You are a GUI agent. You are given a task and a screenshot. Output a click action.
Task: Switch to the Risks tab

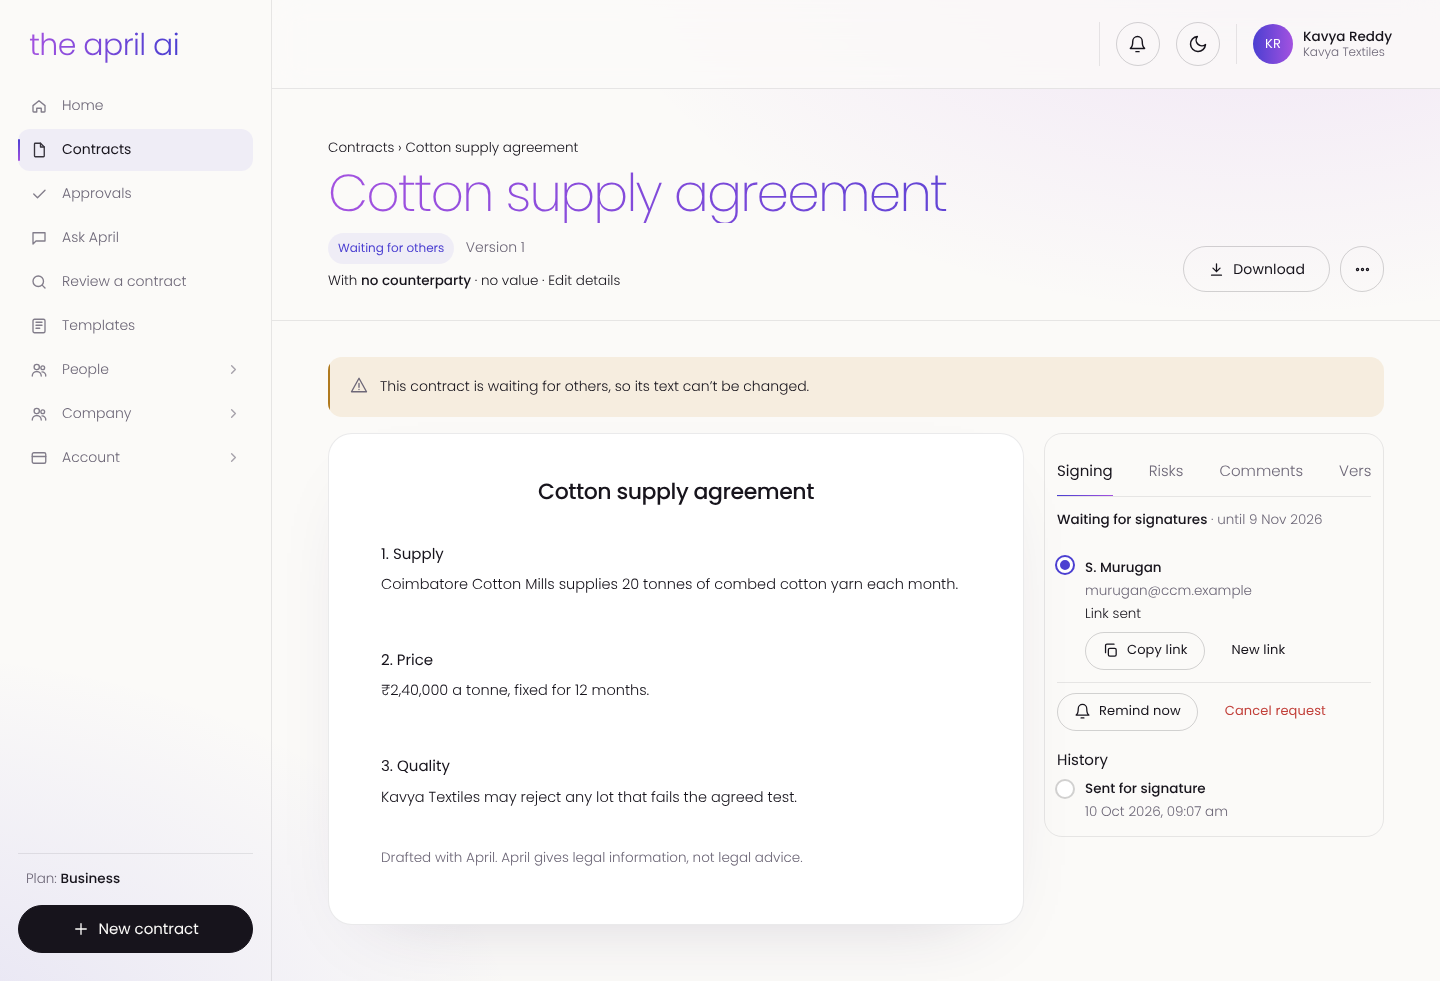(1166, 471)
